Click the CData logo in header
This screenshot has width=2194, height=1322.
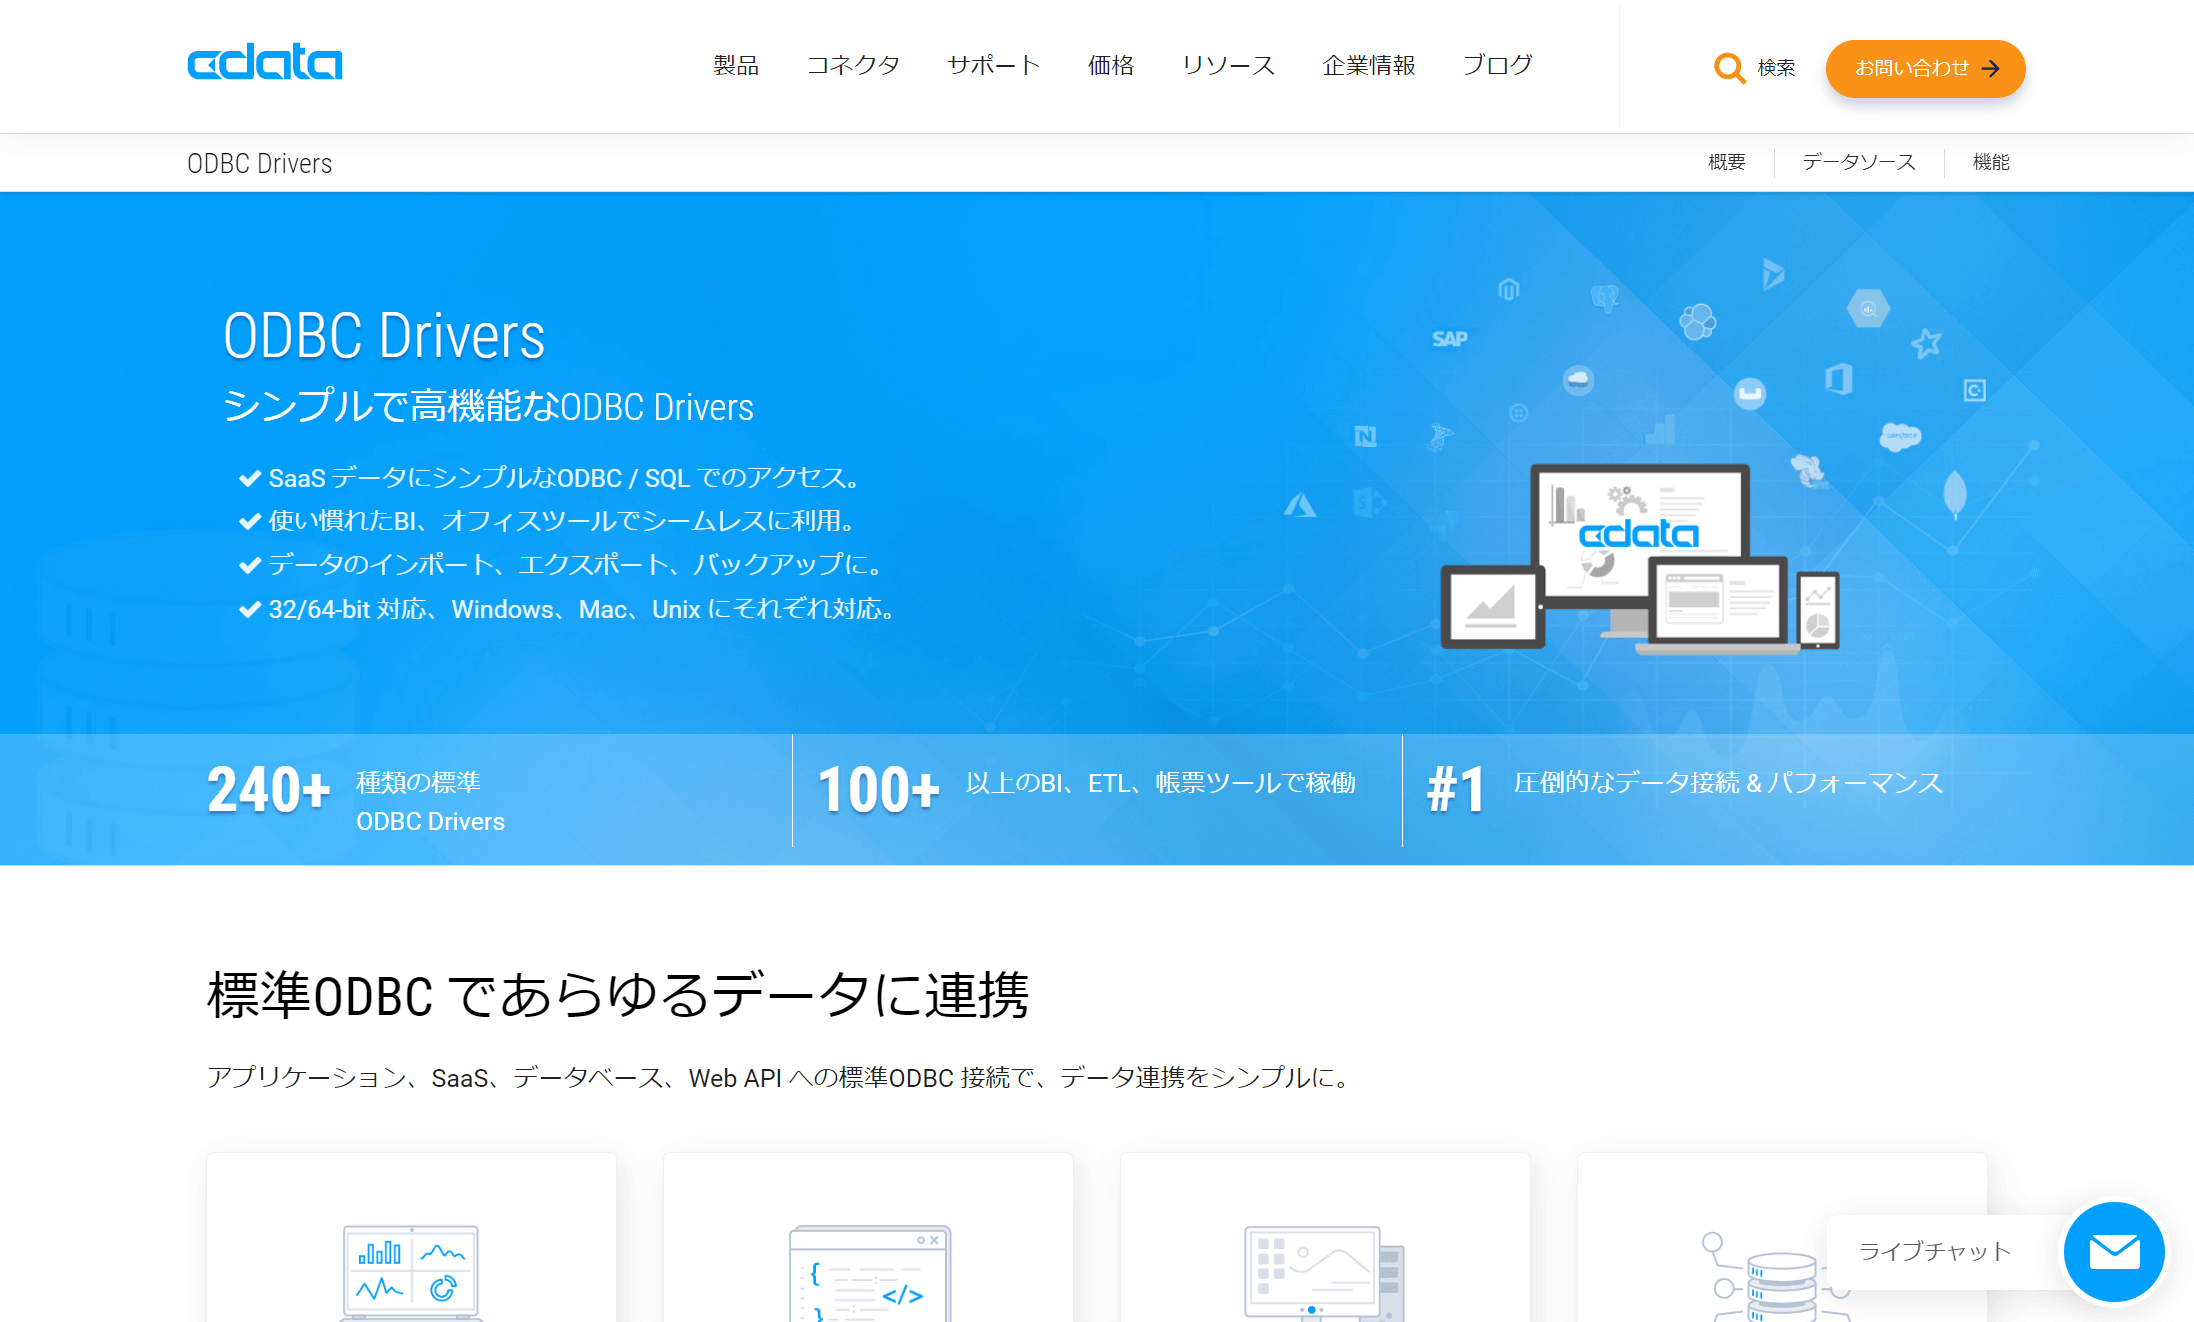coord(265,63)
